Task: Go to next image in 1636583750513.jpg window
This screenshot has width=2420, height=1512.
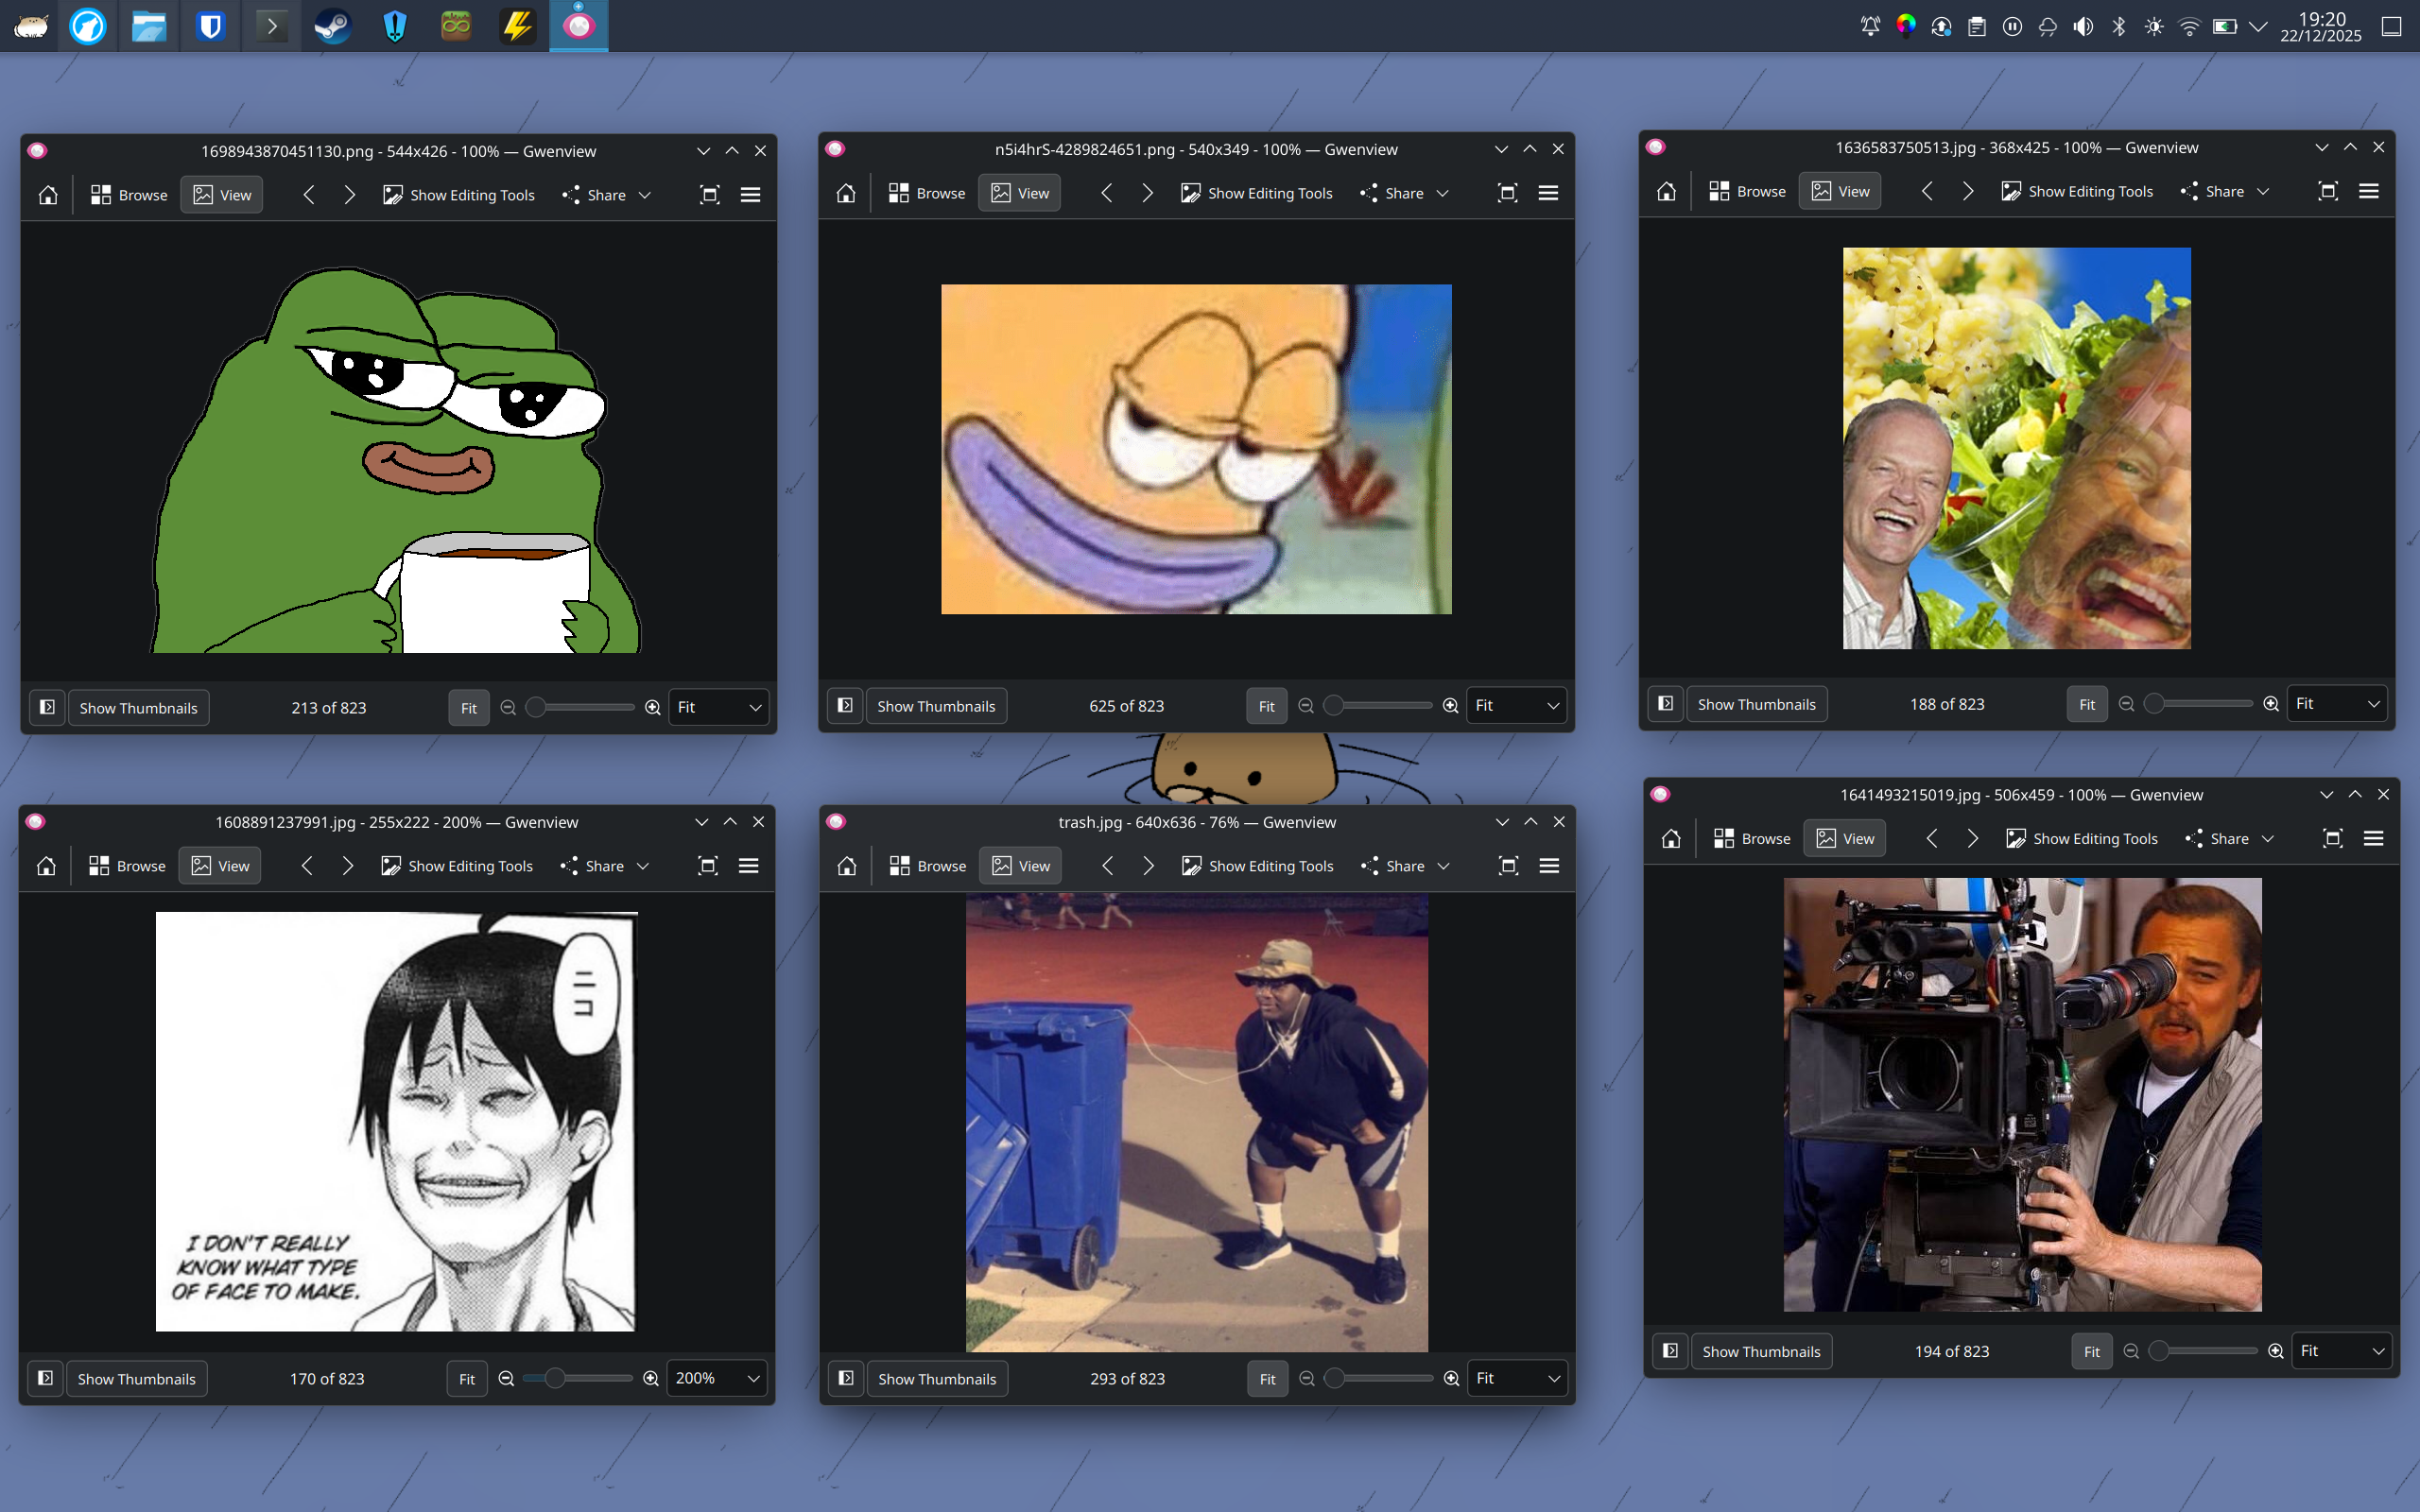Action: (1967, 191)
